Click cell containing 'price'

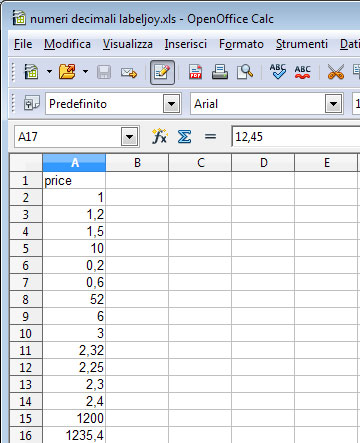[x=74, y=180]
